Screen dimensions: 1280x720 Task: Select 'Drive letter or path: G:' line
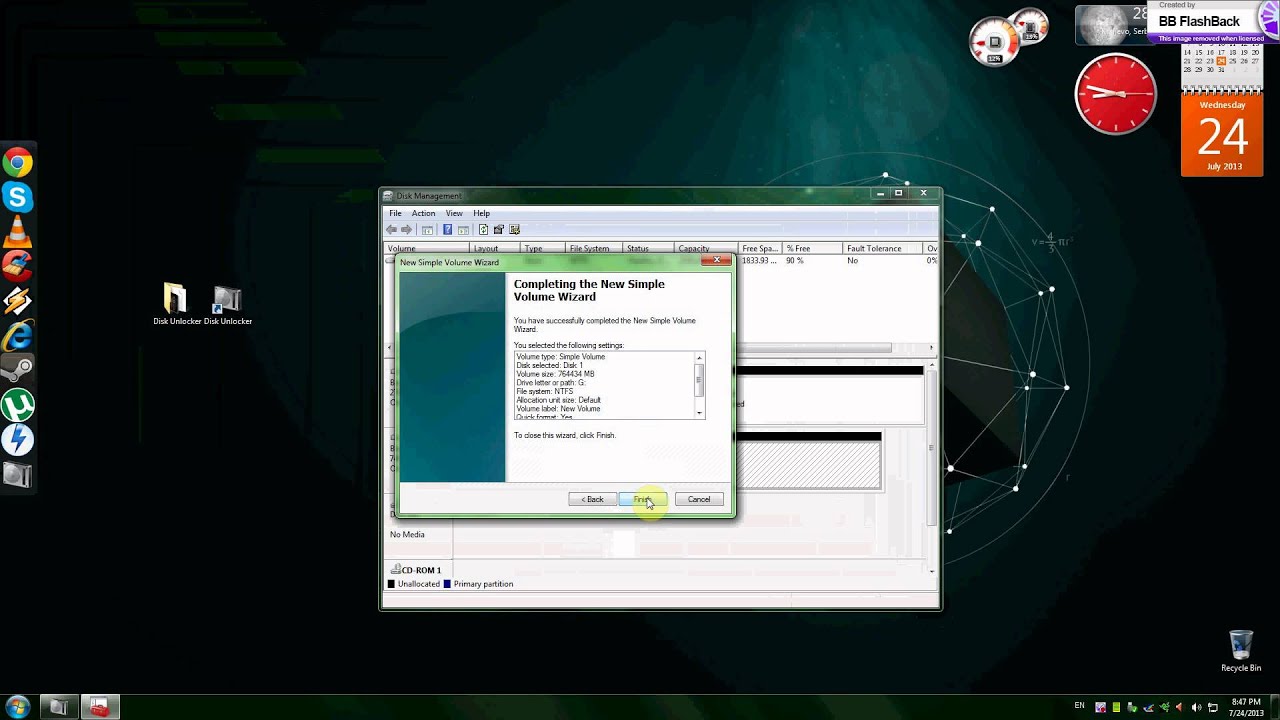551,383
